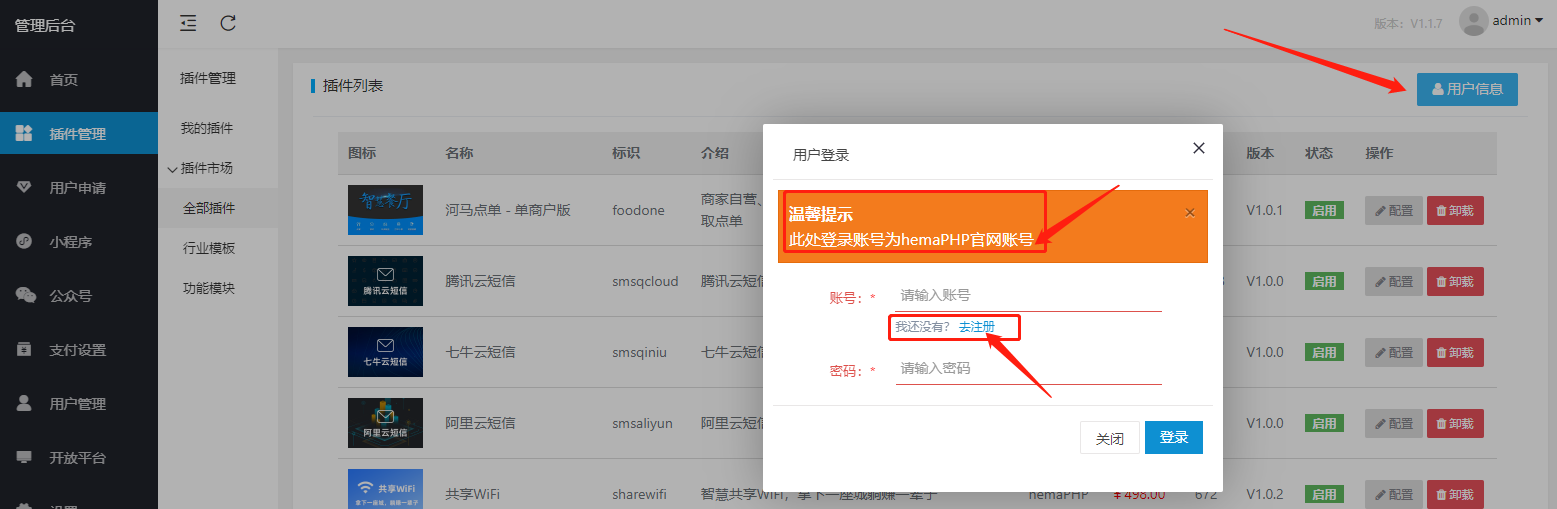
Task: Click the smsqcloud identifier cell
Action: (x=645, y=282)
